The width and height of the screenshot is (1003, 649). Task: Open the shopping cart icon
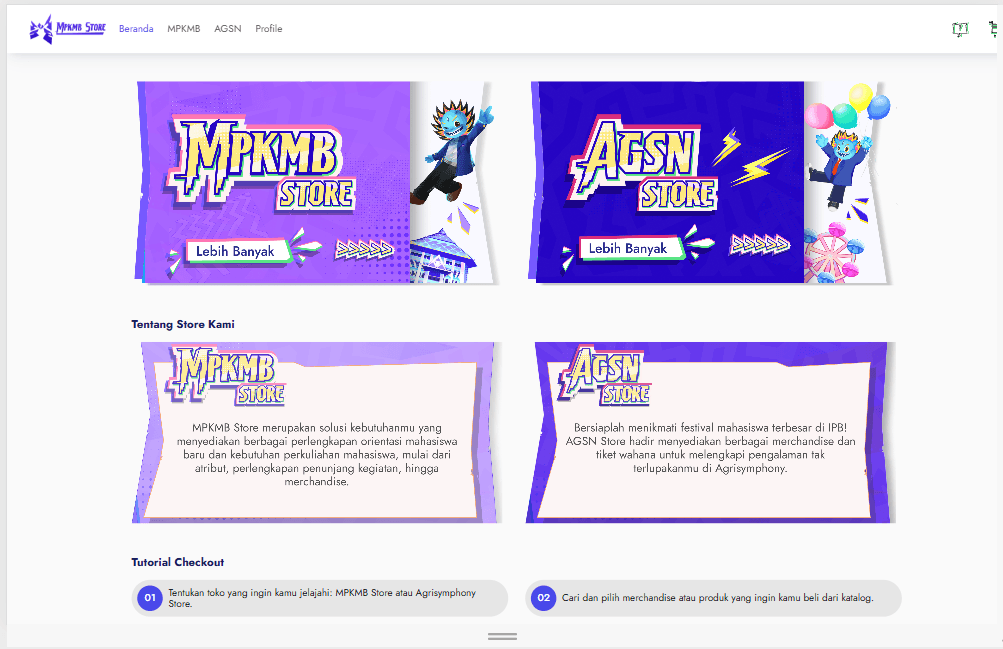[993, 29]
